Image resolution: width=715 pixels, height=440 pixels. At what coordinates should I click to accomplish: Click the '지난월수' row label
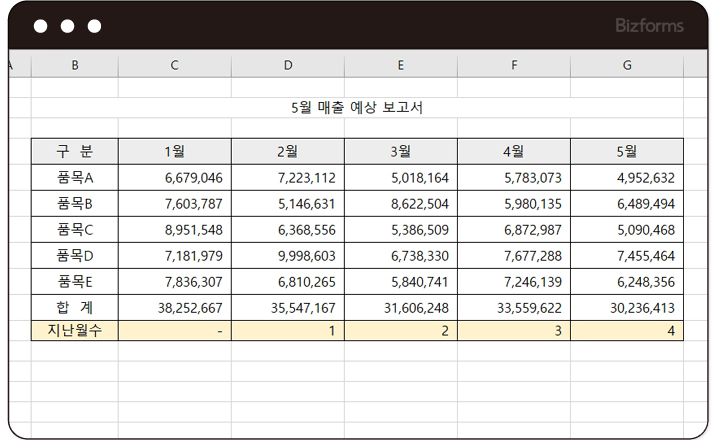tap(75, 331)
